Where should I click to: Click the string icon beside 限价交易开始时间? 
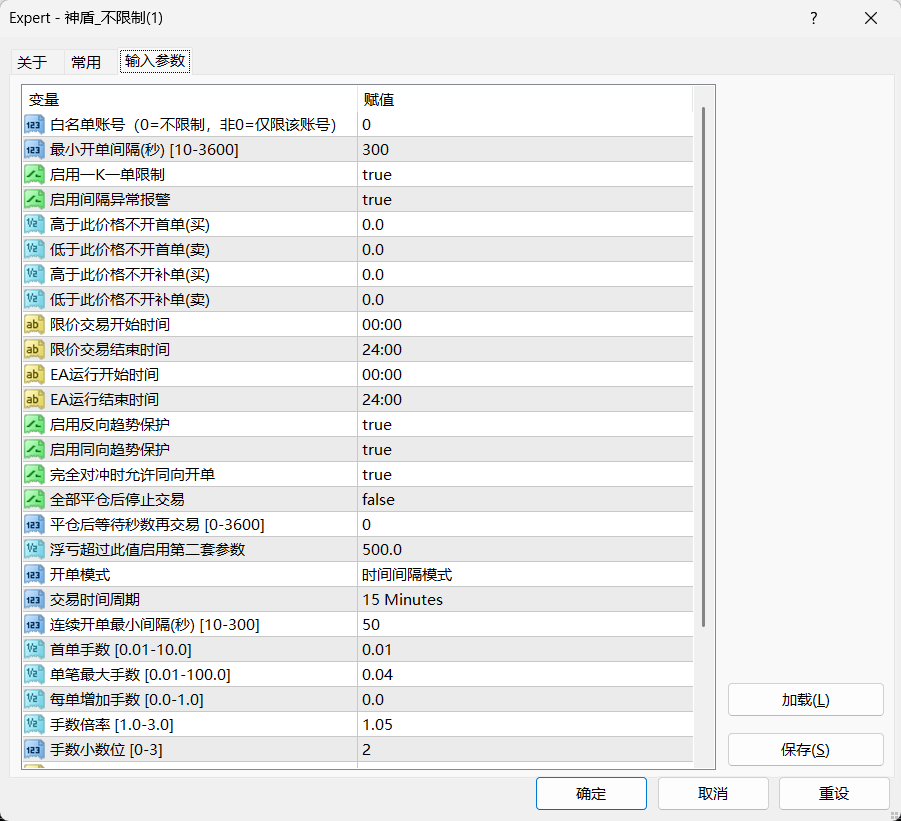34,325
